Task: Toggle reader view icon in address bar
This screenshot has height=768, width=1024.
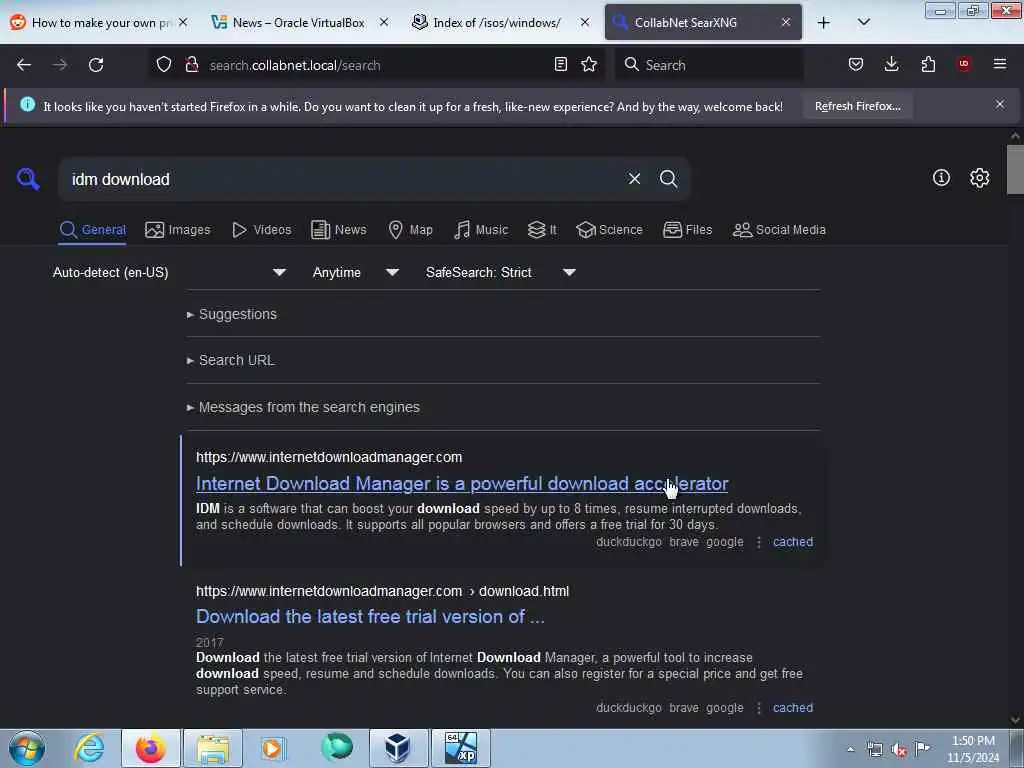Action: [560, 64]
